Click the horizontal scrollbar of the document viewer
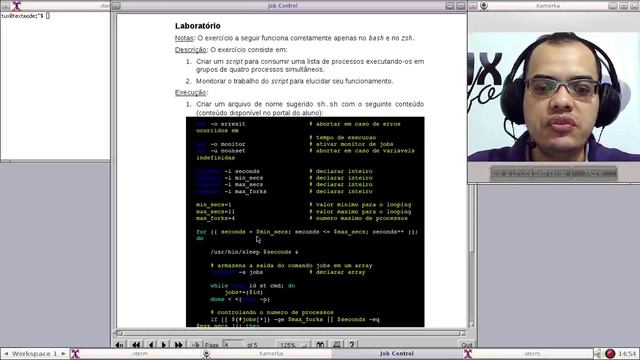This screenshot has height=360, width=640. 291,333
